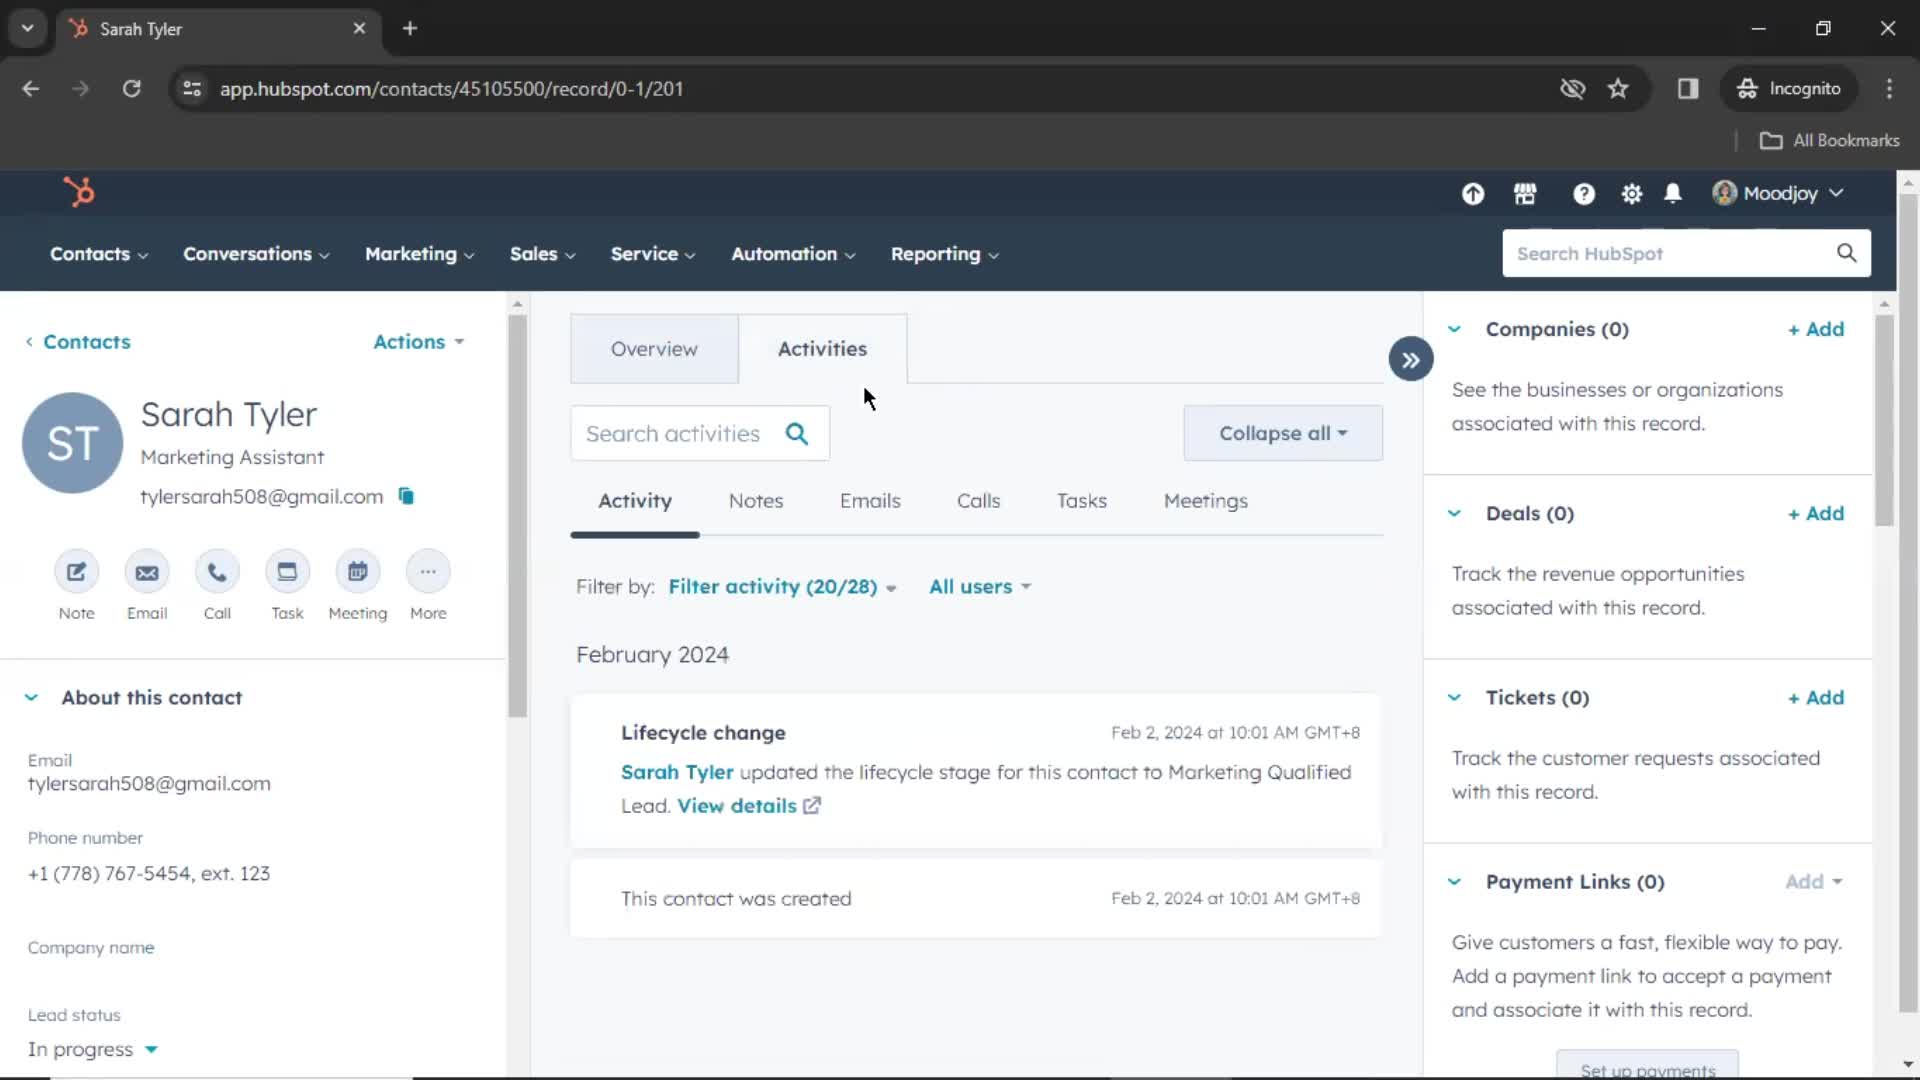
Task: Open the Reporting navigation menu
Action: click(945, 254)
